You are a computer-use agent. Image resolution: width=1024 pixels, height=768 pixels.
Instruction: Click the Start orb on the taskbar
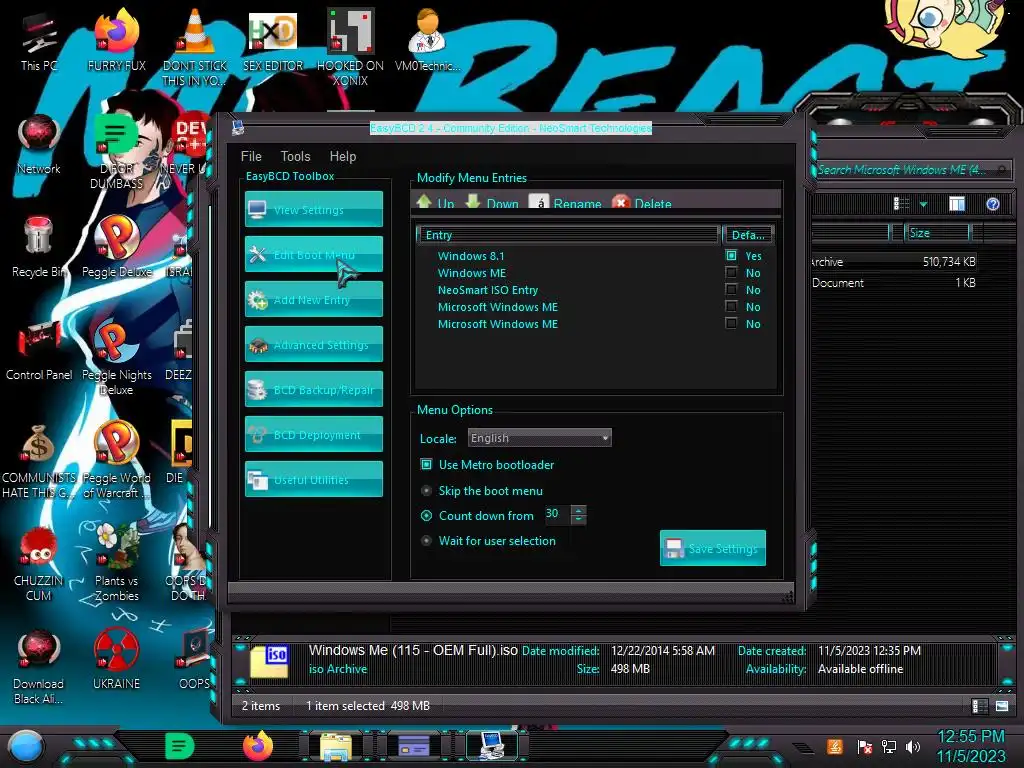(26, 746)
